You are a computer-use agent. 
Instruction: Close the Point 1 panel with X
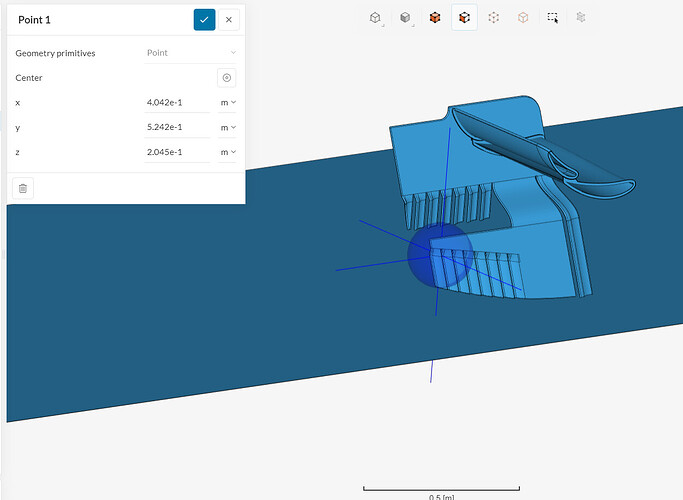(x=230, y=20)
